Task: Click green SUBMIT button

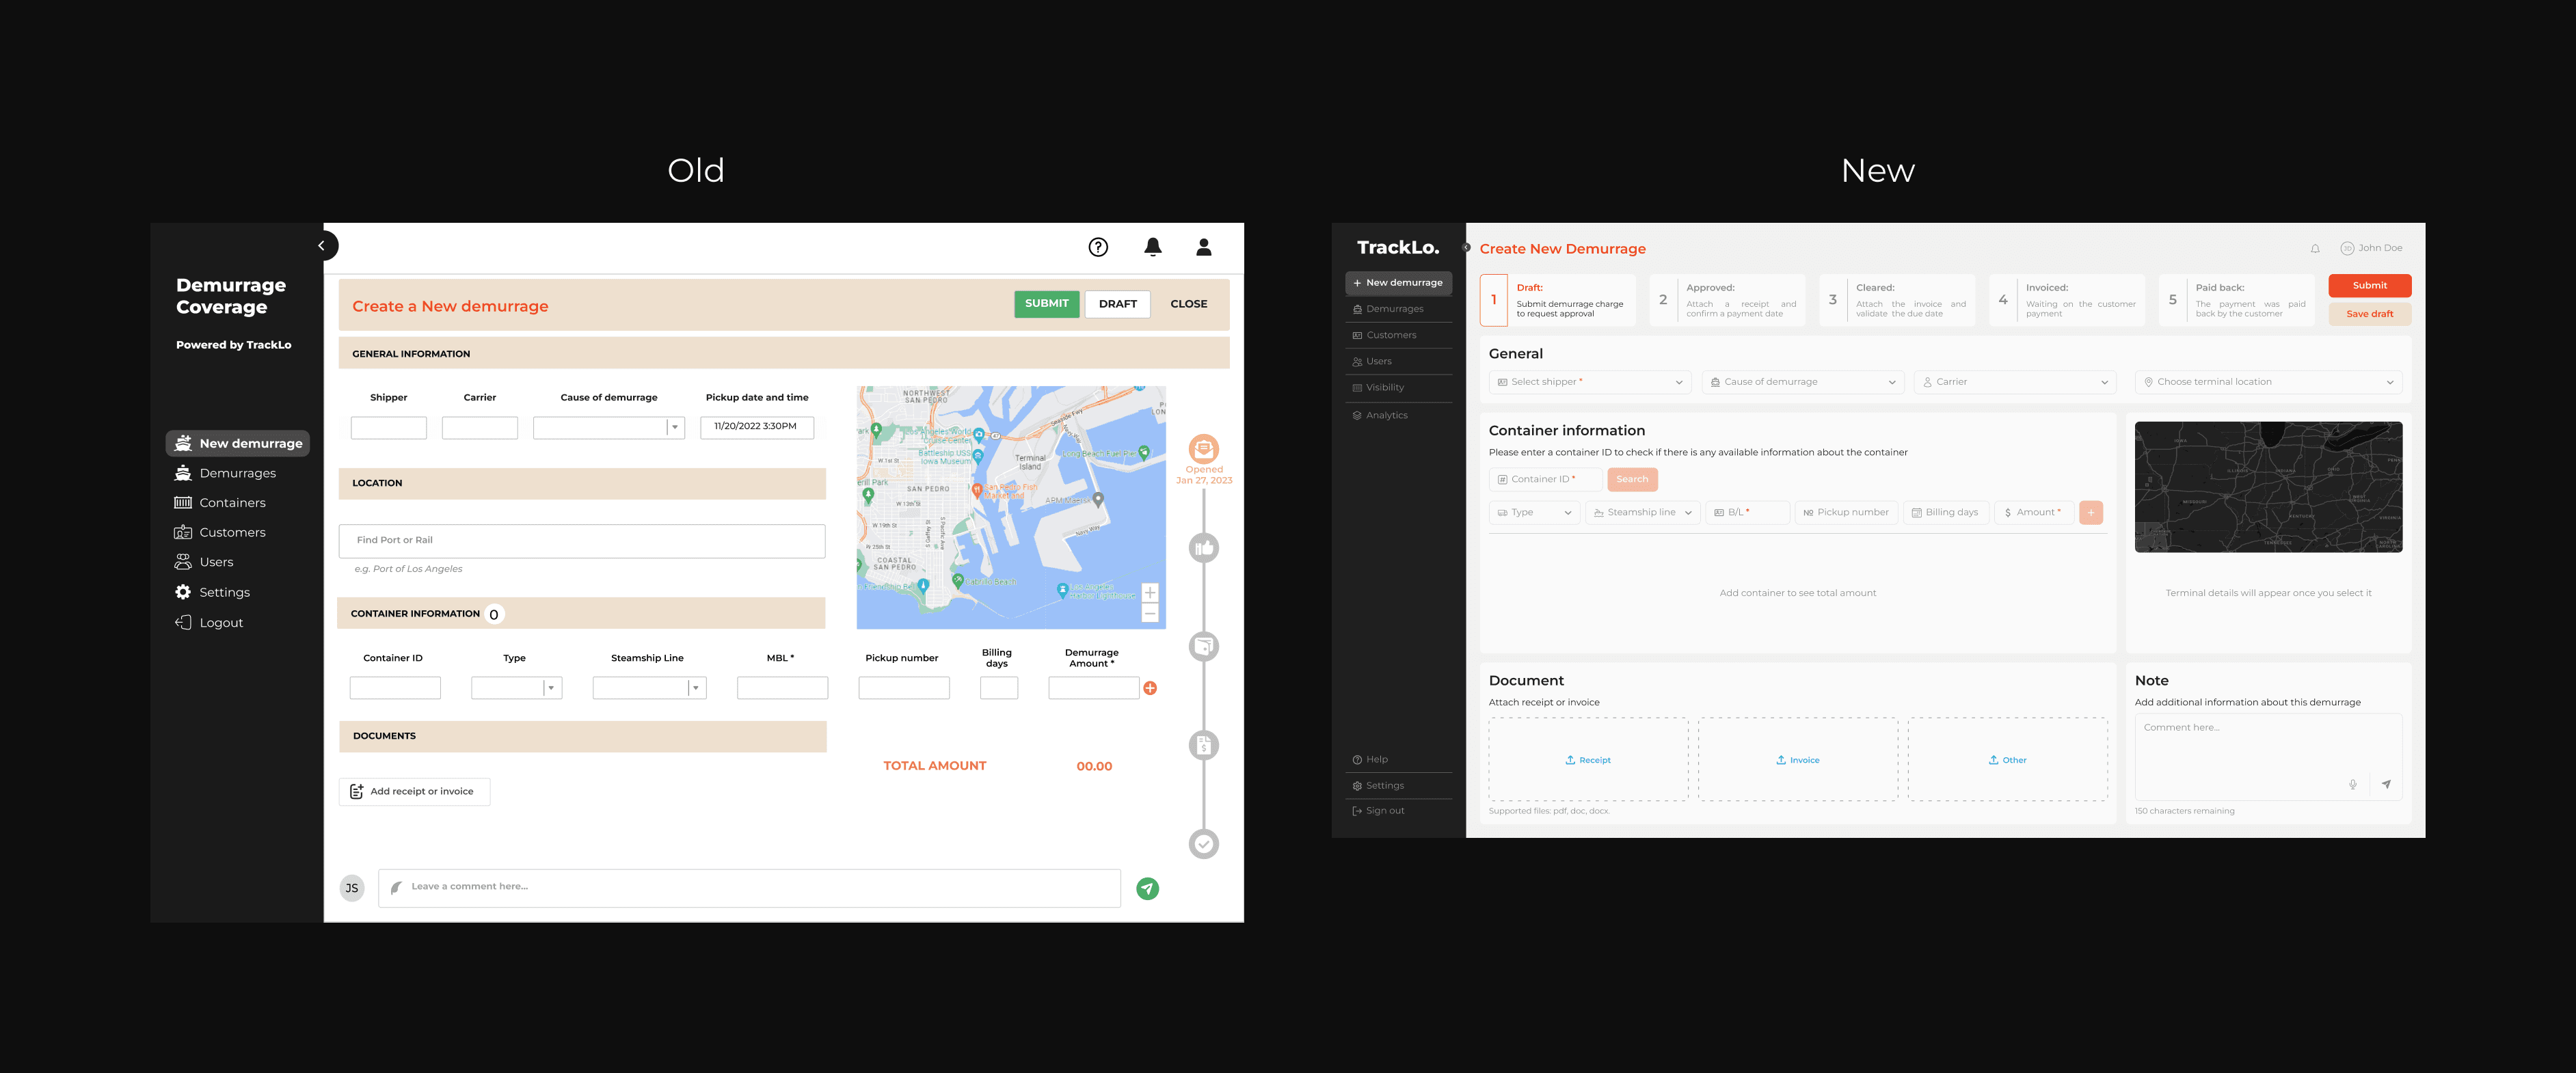Action: pyautogui.click(x=1046, y=304)
